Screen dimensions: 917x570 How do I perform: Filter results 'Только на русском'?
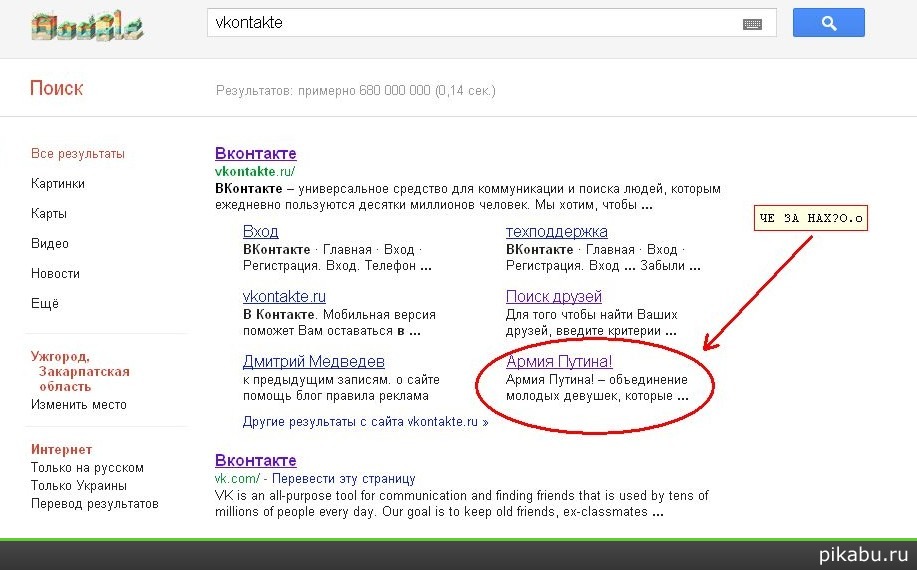[87, 468]
